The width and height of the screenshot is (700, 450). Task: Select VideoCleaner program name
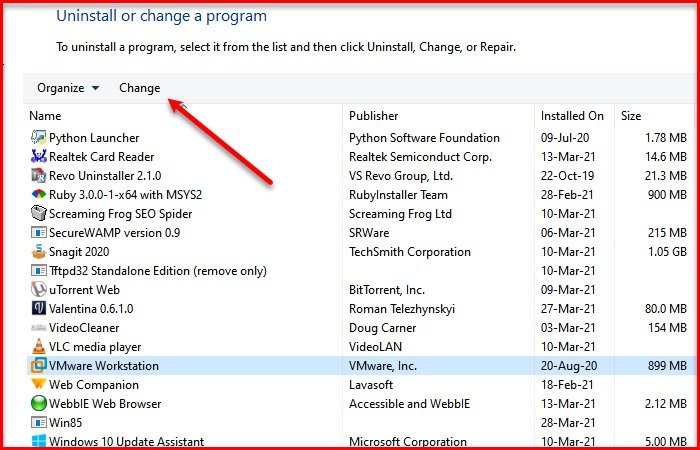tap(84, 328)
